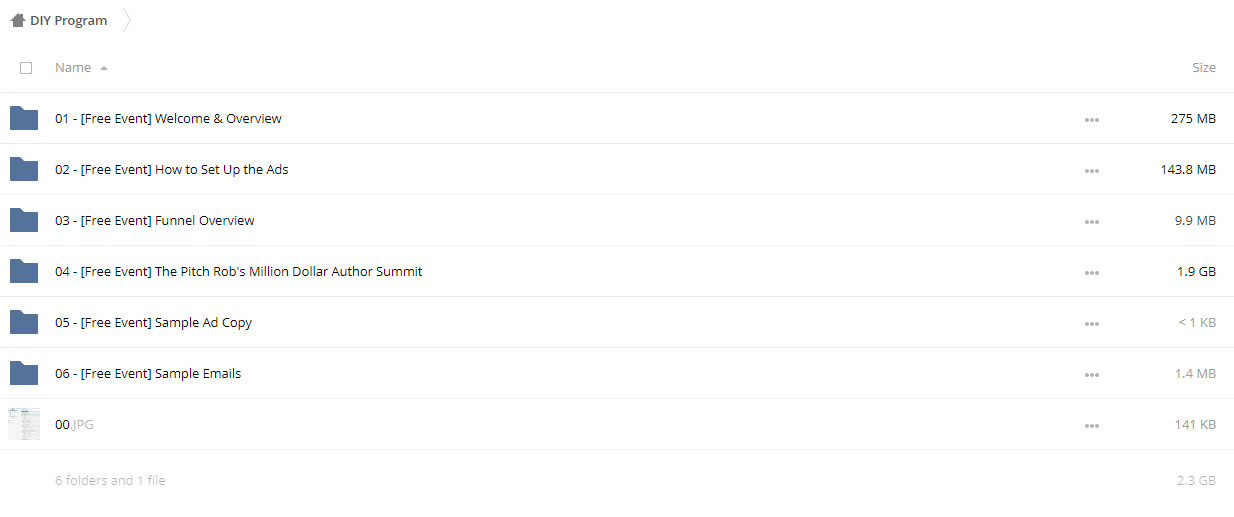1234x517 pixels.
Task: Open the three-dot menu for 03 Funnel Overview
Action: (1091, 222)
